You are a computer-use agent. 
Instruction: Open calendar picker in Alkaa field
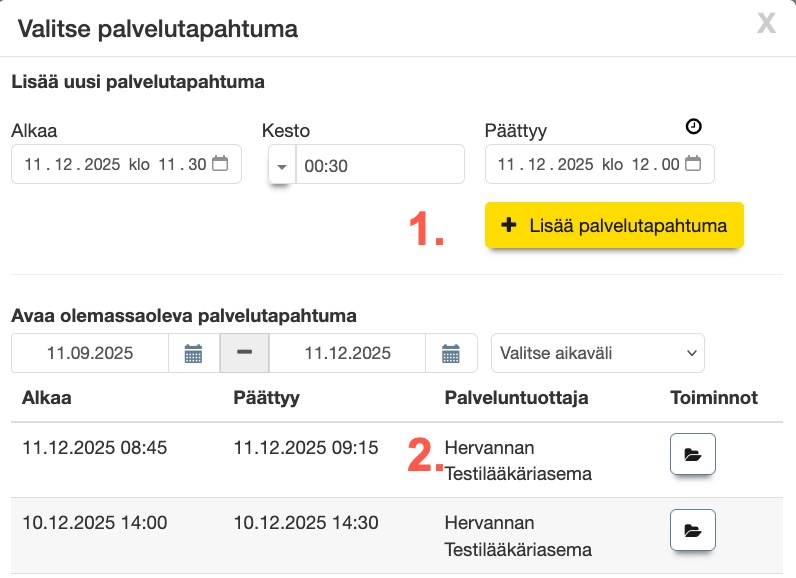coord(220,164)
